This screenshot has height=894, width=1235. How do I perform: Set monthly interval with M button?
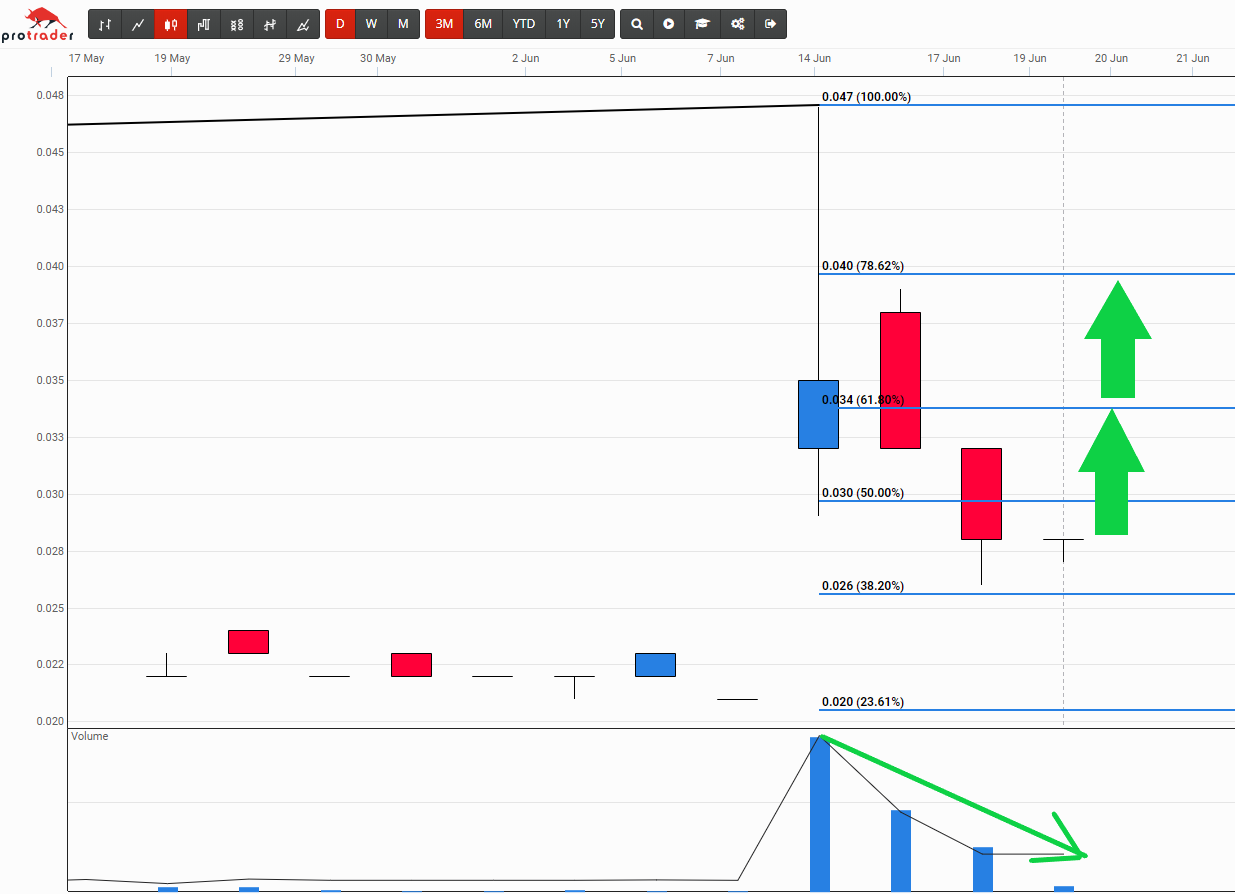[403, 24]
